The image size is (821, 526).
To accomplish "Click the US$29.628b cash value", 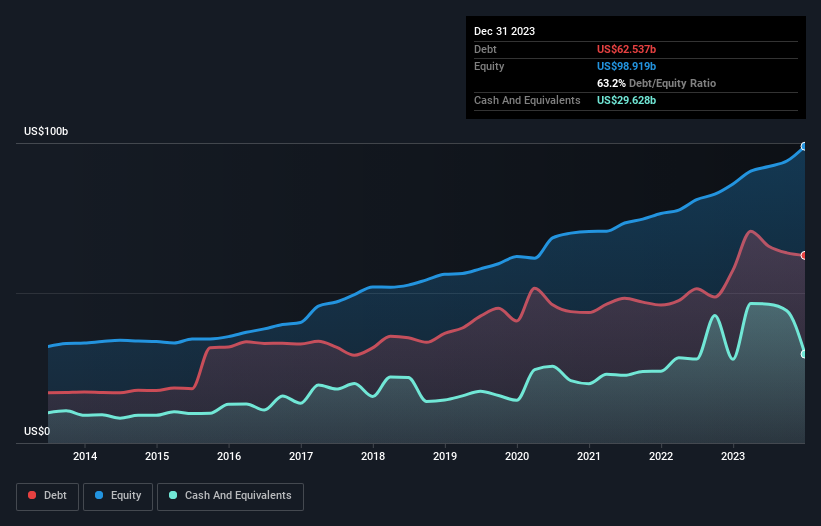I will point(626,100).
